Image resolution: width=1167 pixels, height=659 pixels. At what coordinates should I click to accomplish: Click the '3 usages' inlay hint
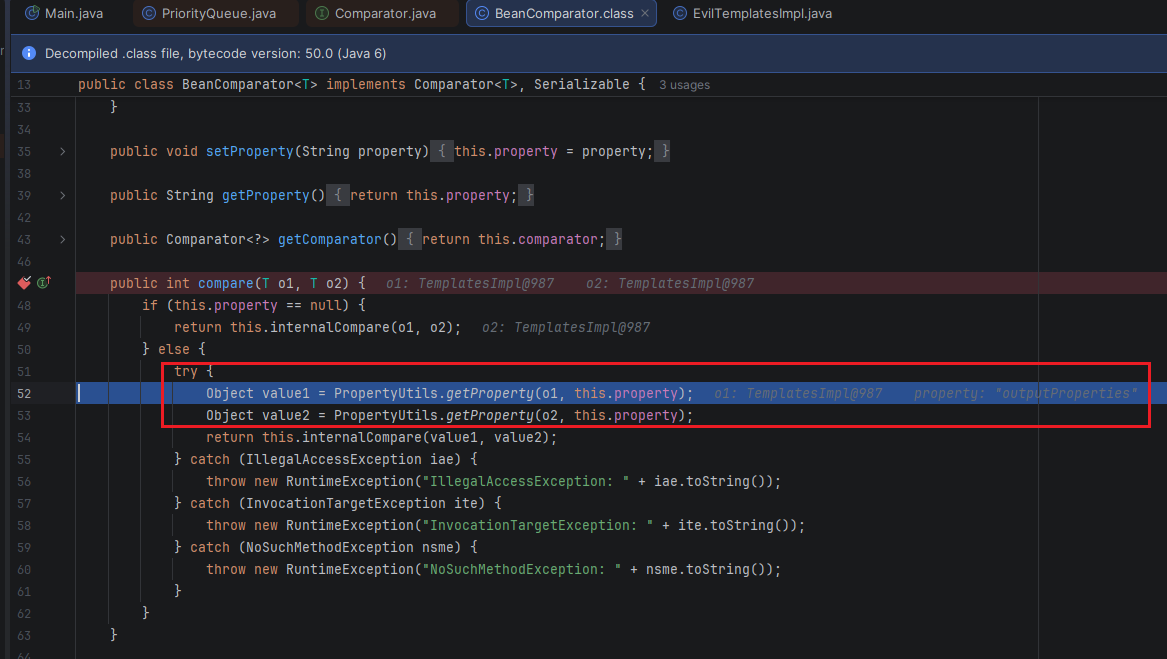click(x=684, y=85)
